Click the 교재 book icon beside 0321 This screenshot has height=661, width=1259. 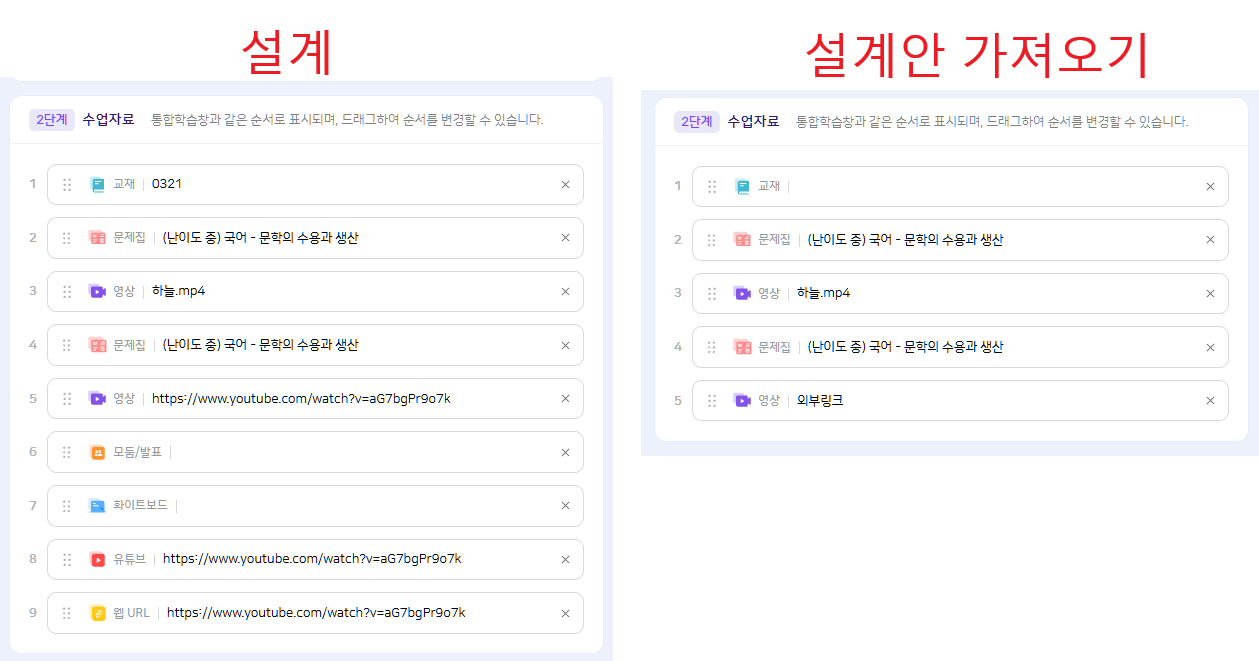click(x=97, y=184)
